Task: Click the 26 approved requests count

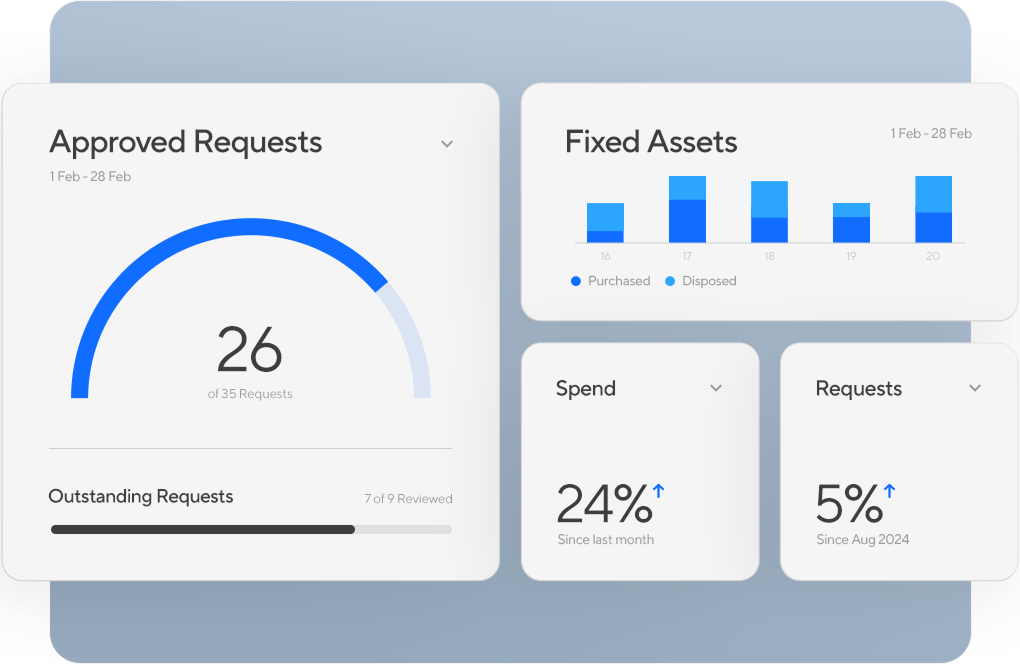Action: point(250,350)
